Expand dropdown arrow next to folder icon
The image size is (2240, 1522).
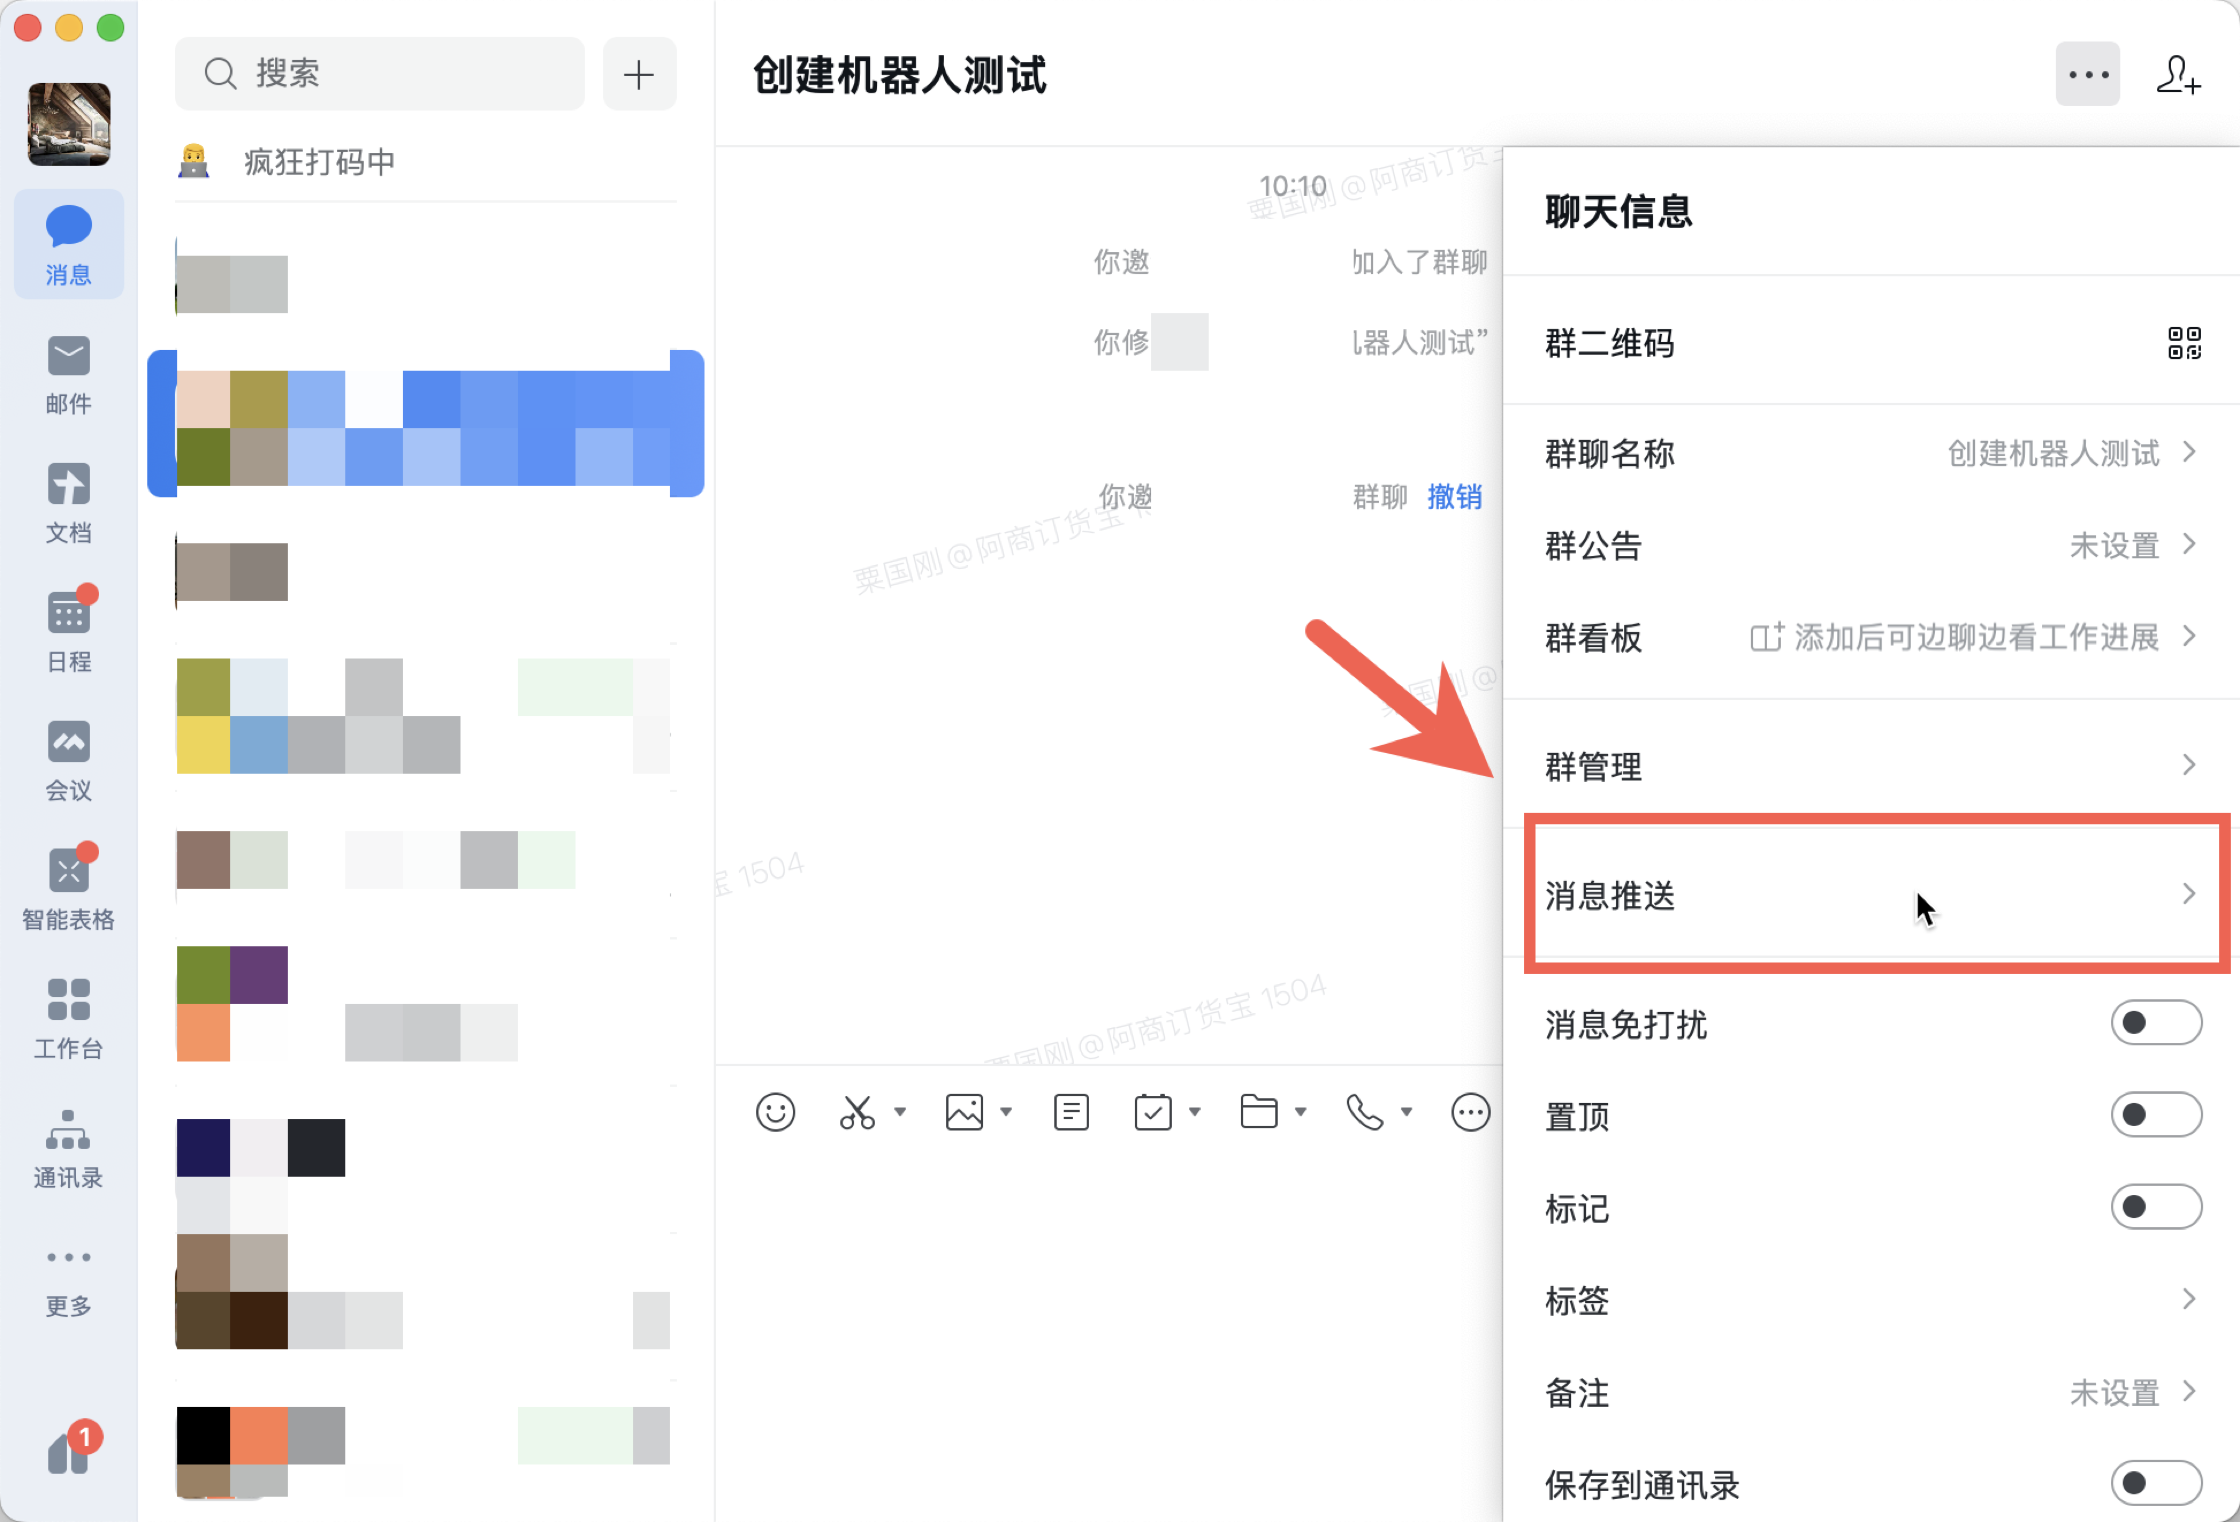tap(1301, 1112)
